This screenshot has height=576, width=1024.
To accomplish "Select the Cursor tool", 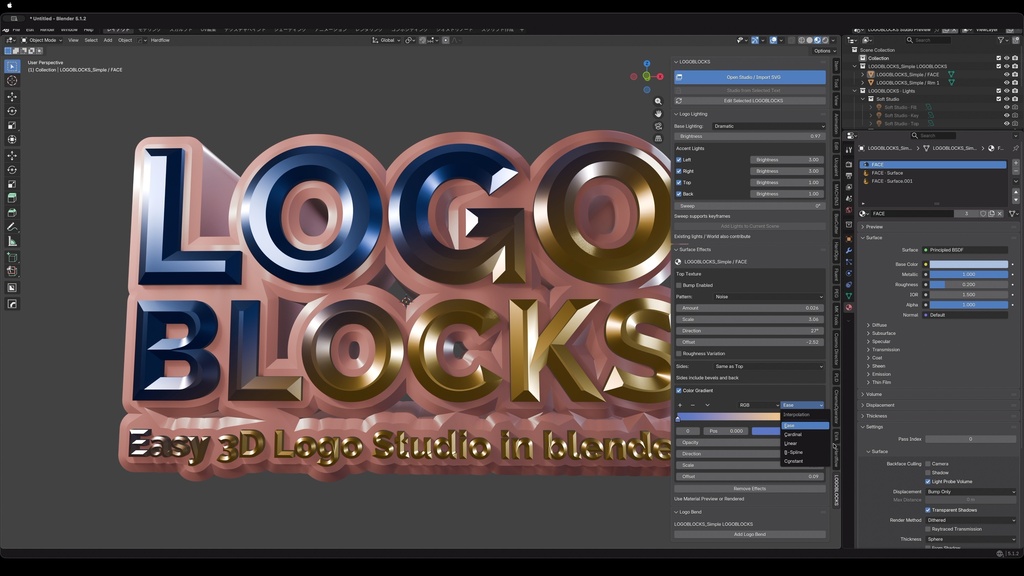I will pos(12,80).
